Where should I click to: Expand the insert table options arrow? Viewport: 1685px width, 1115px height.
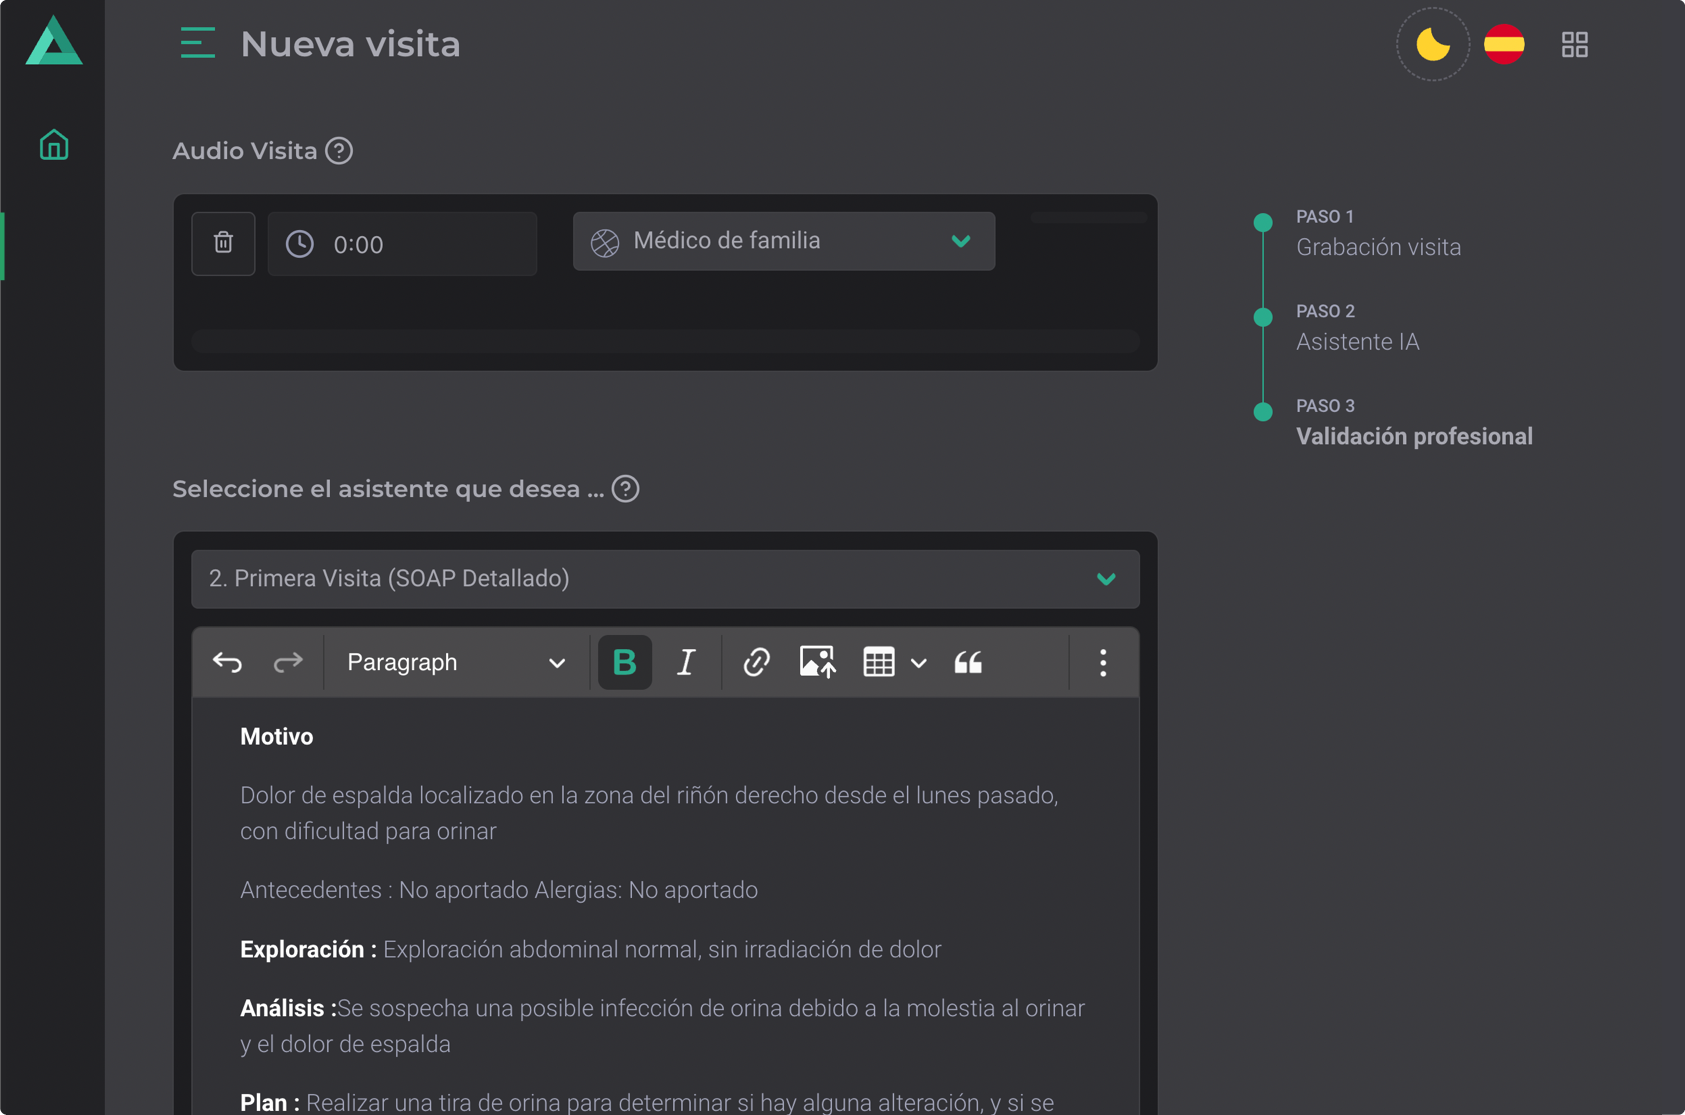click(x=919, y=663)
